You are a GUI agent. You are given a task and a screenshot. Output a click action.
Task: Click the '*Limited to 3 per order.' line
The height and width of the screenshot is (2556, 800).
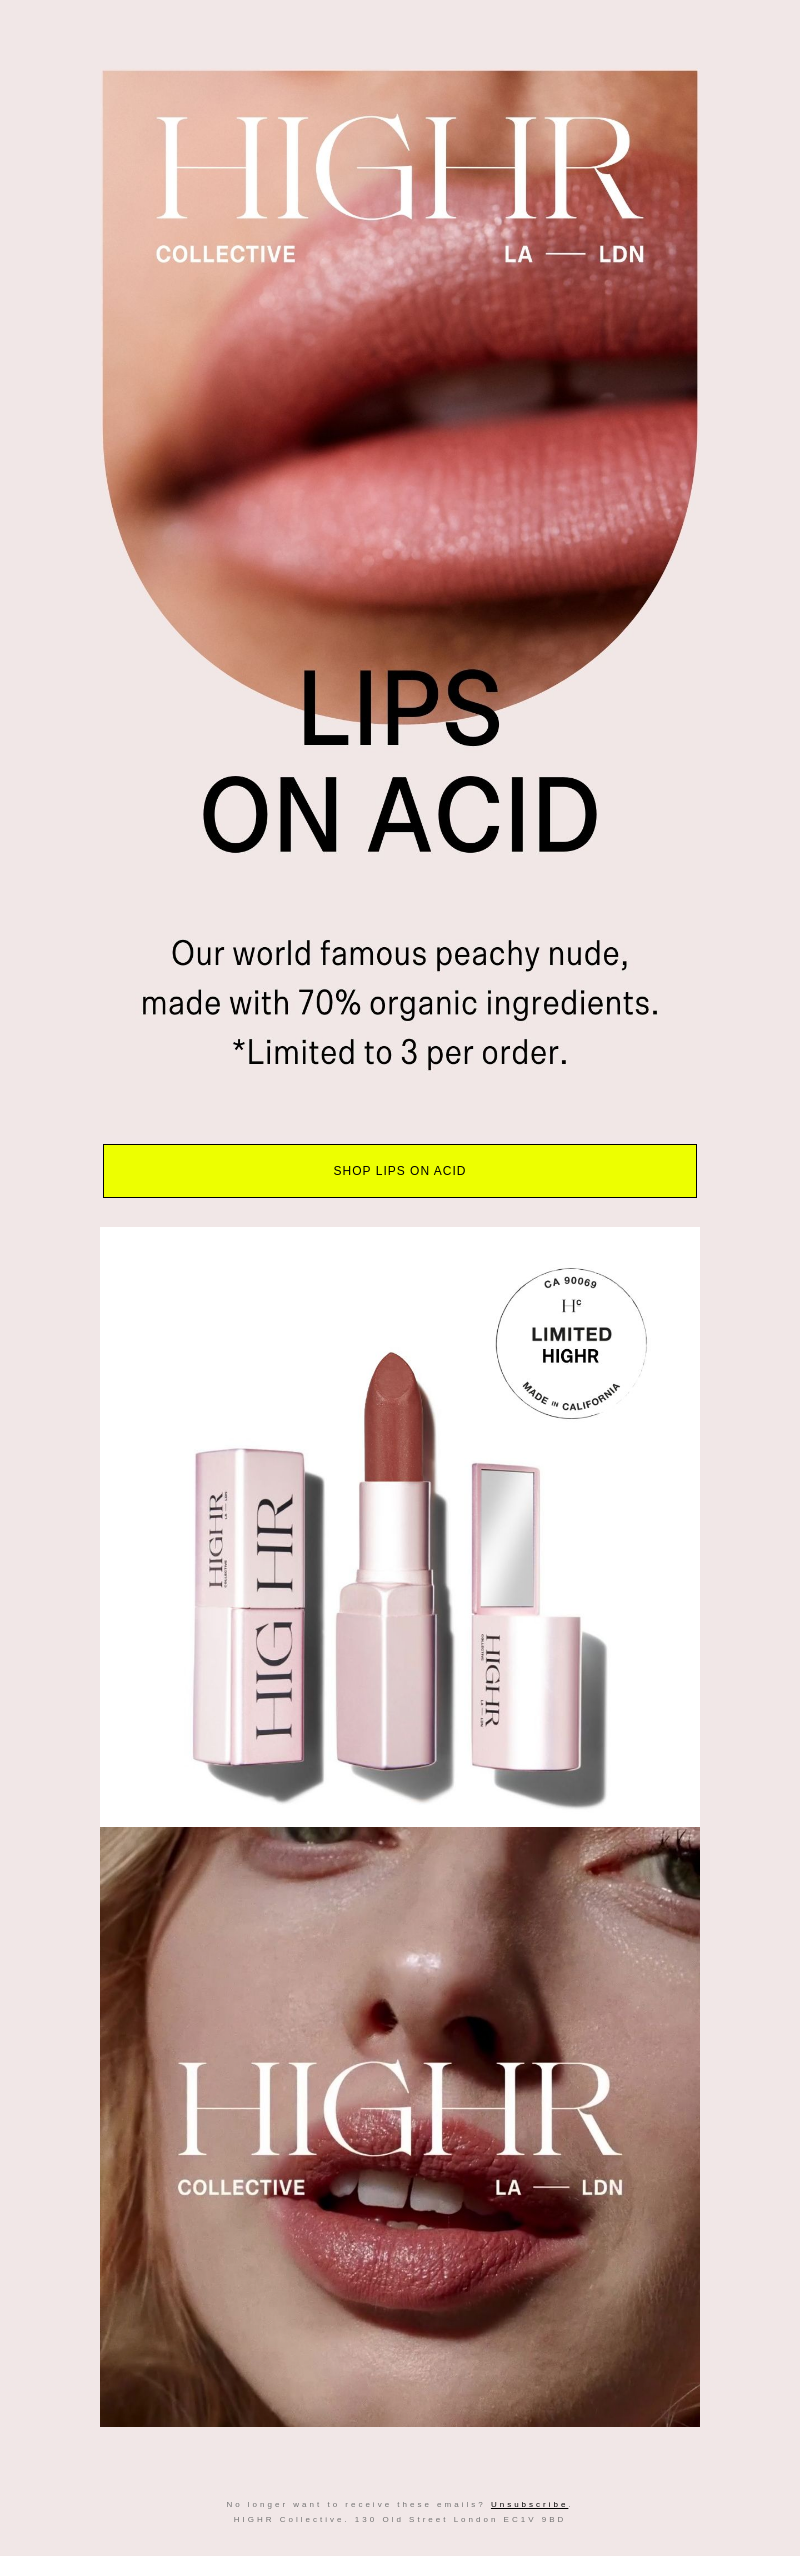pos(400,1053)
